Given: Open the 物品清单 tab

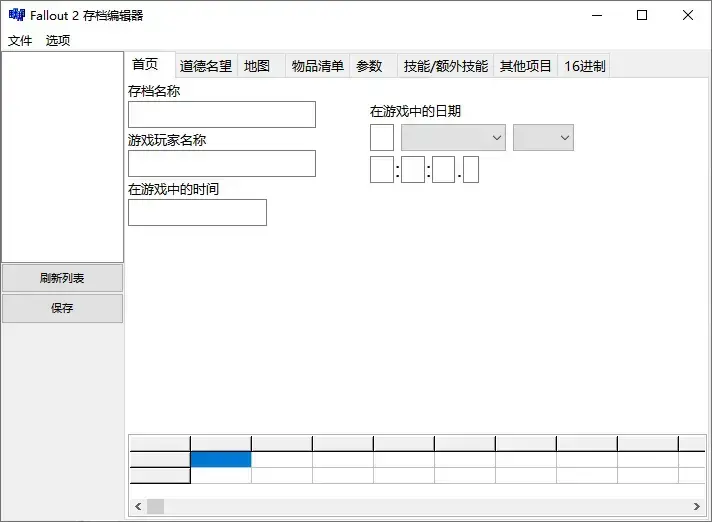Looking at the screenshot, I should [317, 66].
